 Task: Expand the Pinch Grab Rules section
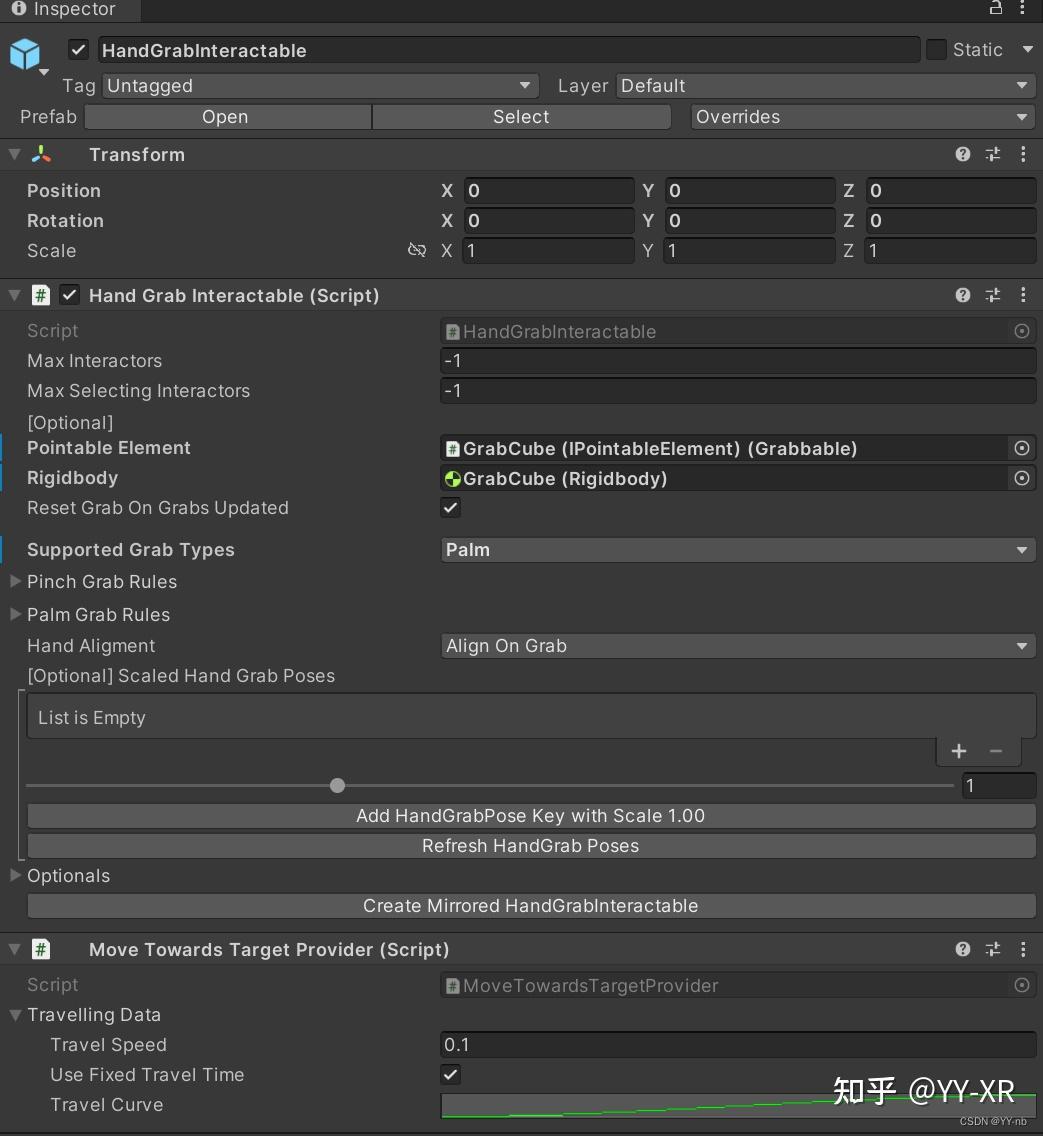[x=14, y=581]
